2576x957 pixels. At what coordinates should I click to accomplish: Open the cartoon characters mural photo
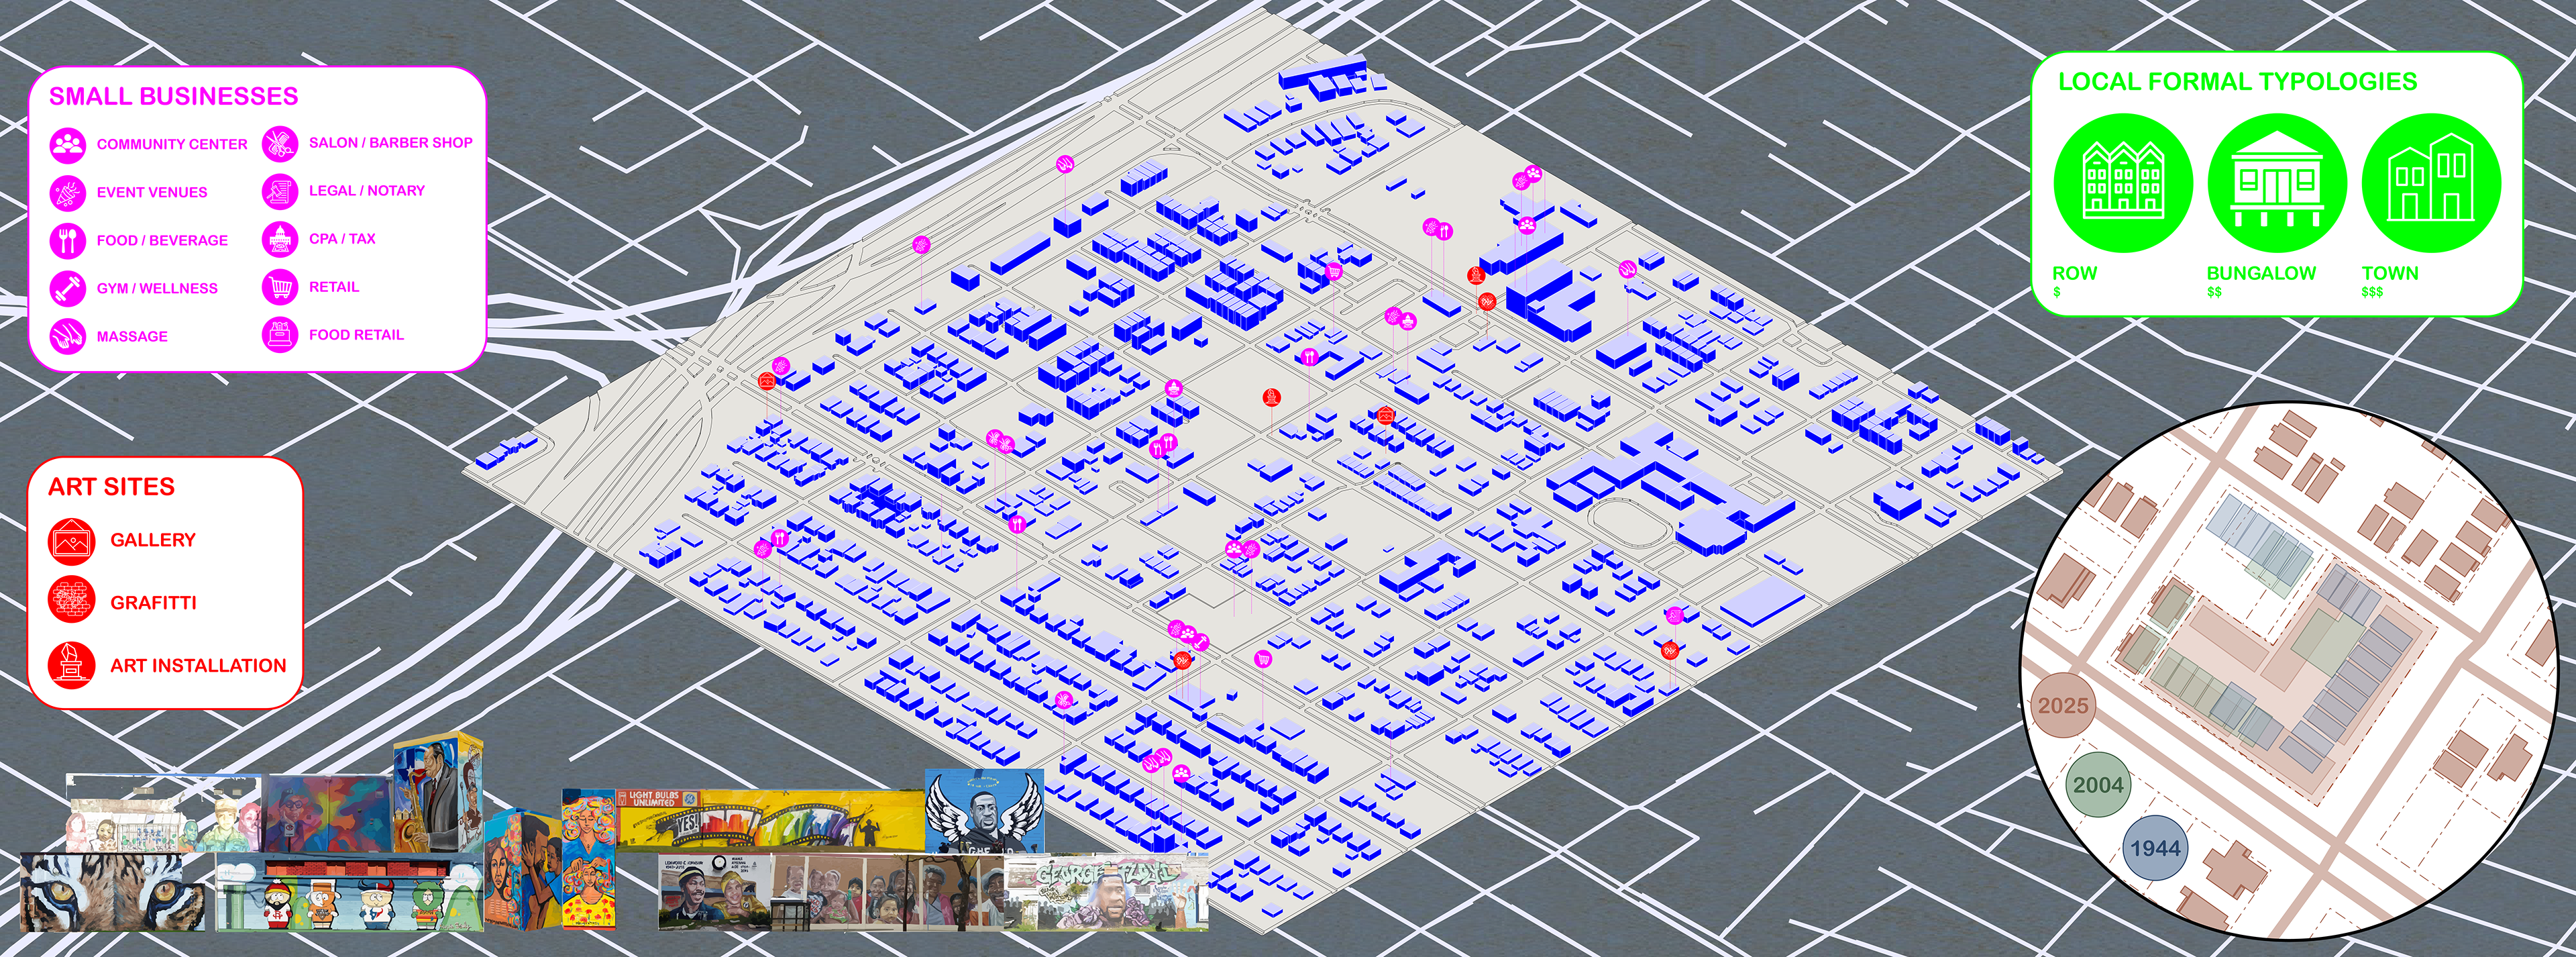coord(349,891)
